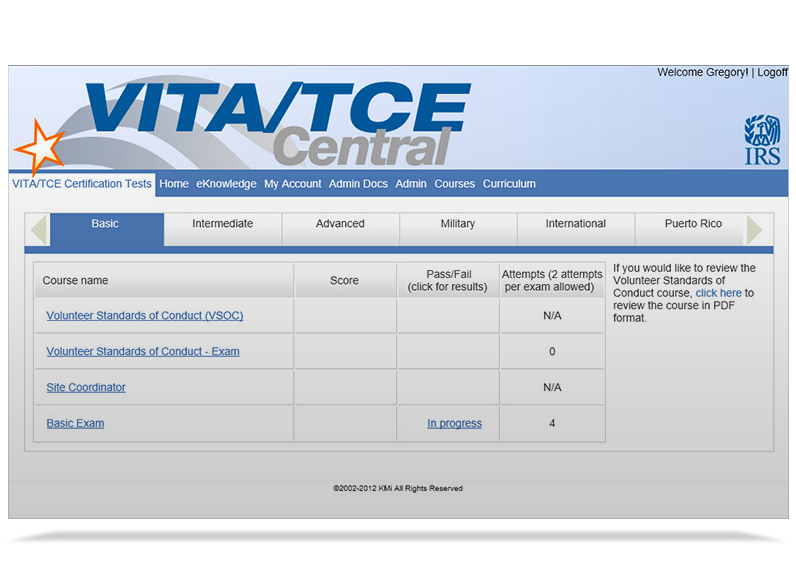Click the 'click here' PDF review link
The height and width of the screenshot is (568, 796).
(718, 293)
